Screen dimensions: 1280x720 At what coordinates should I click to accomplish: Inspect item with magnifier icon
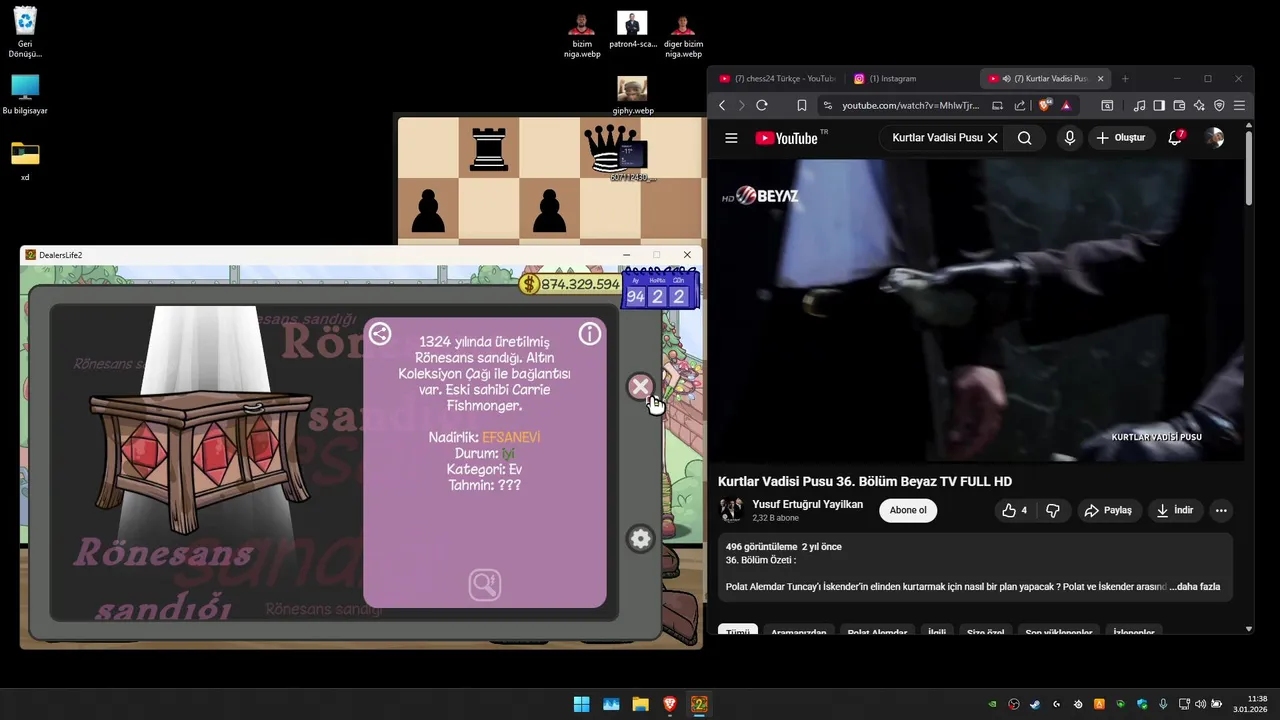click(485, 584)
